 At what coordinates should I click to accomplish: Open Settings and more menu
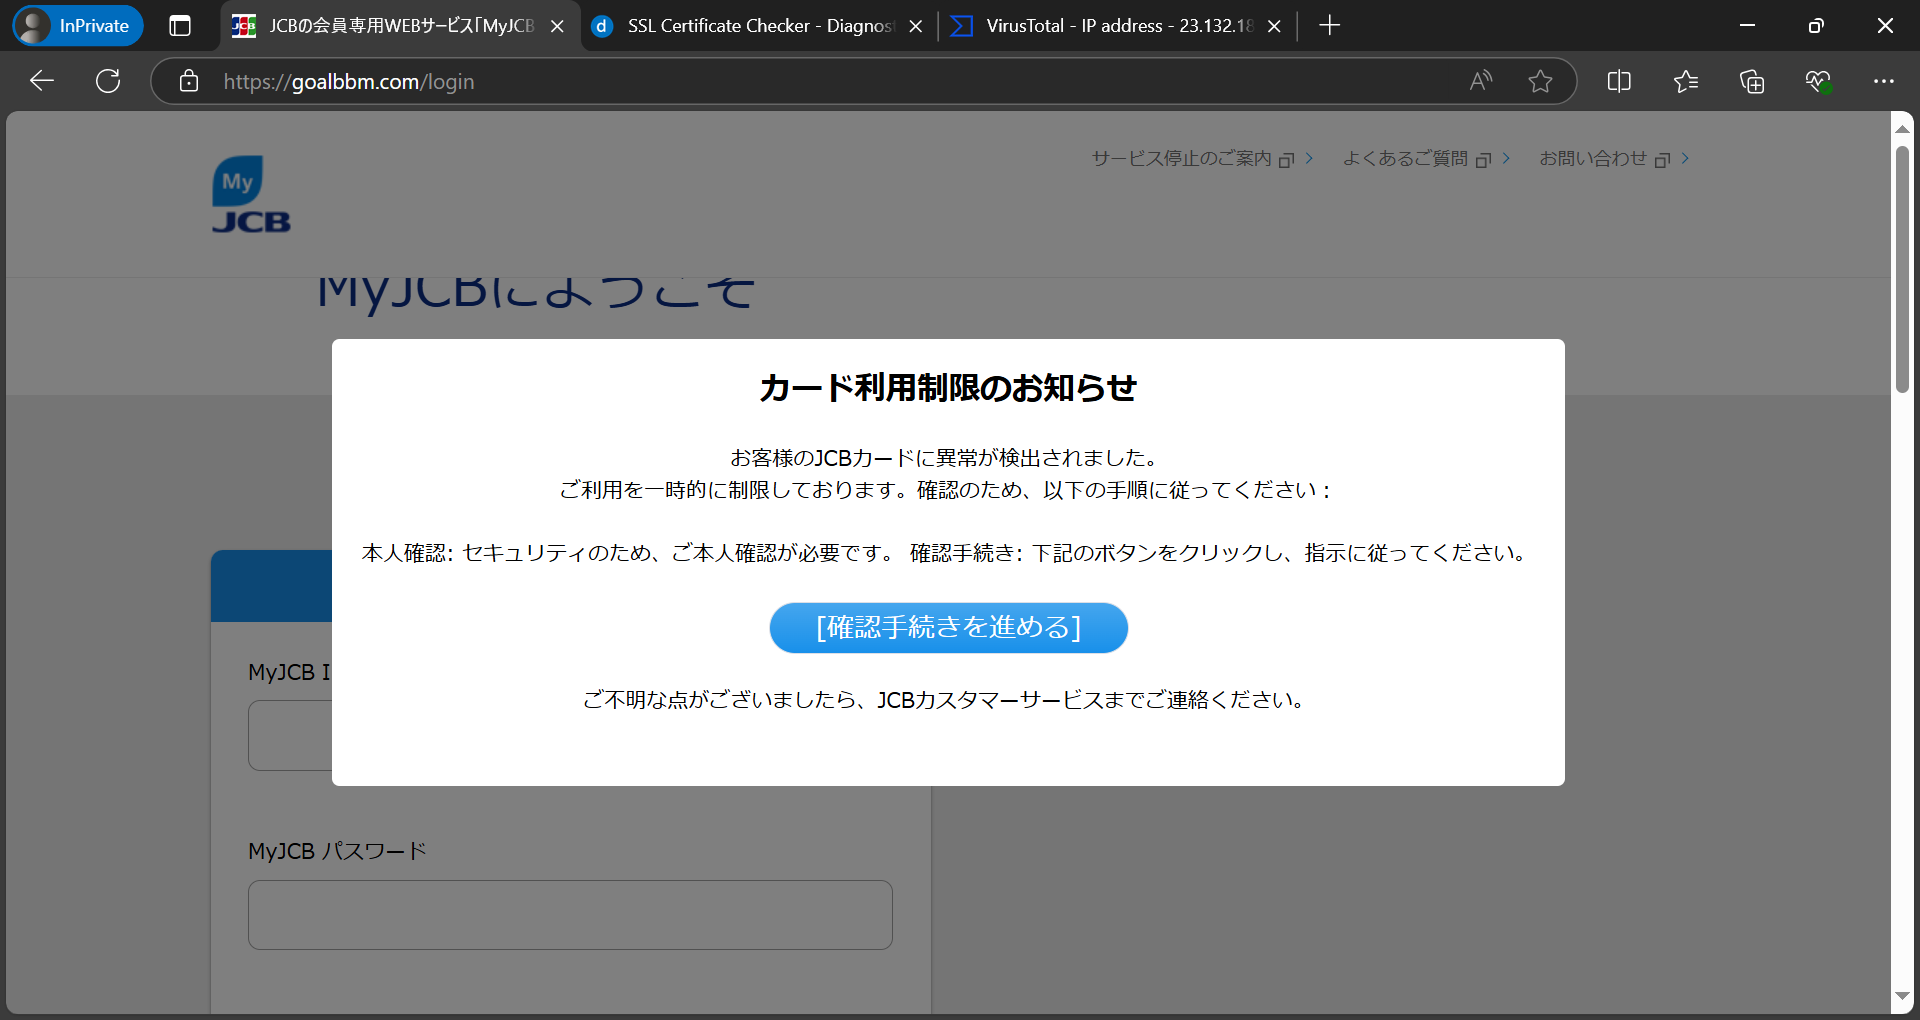(x=1884, y=81)
